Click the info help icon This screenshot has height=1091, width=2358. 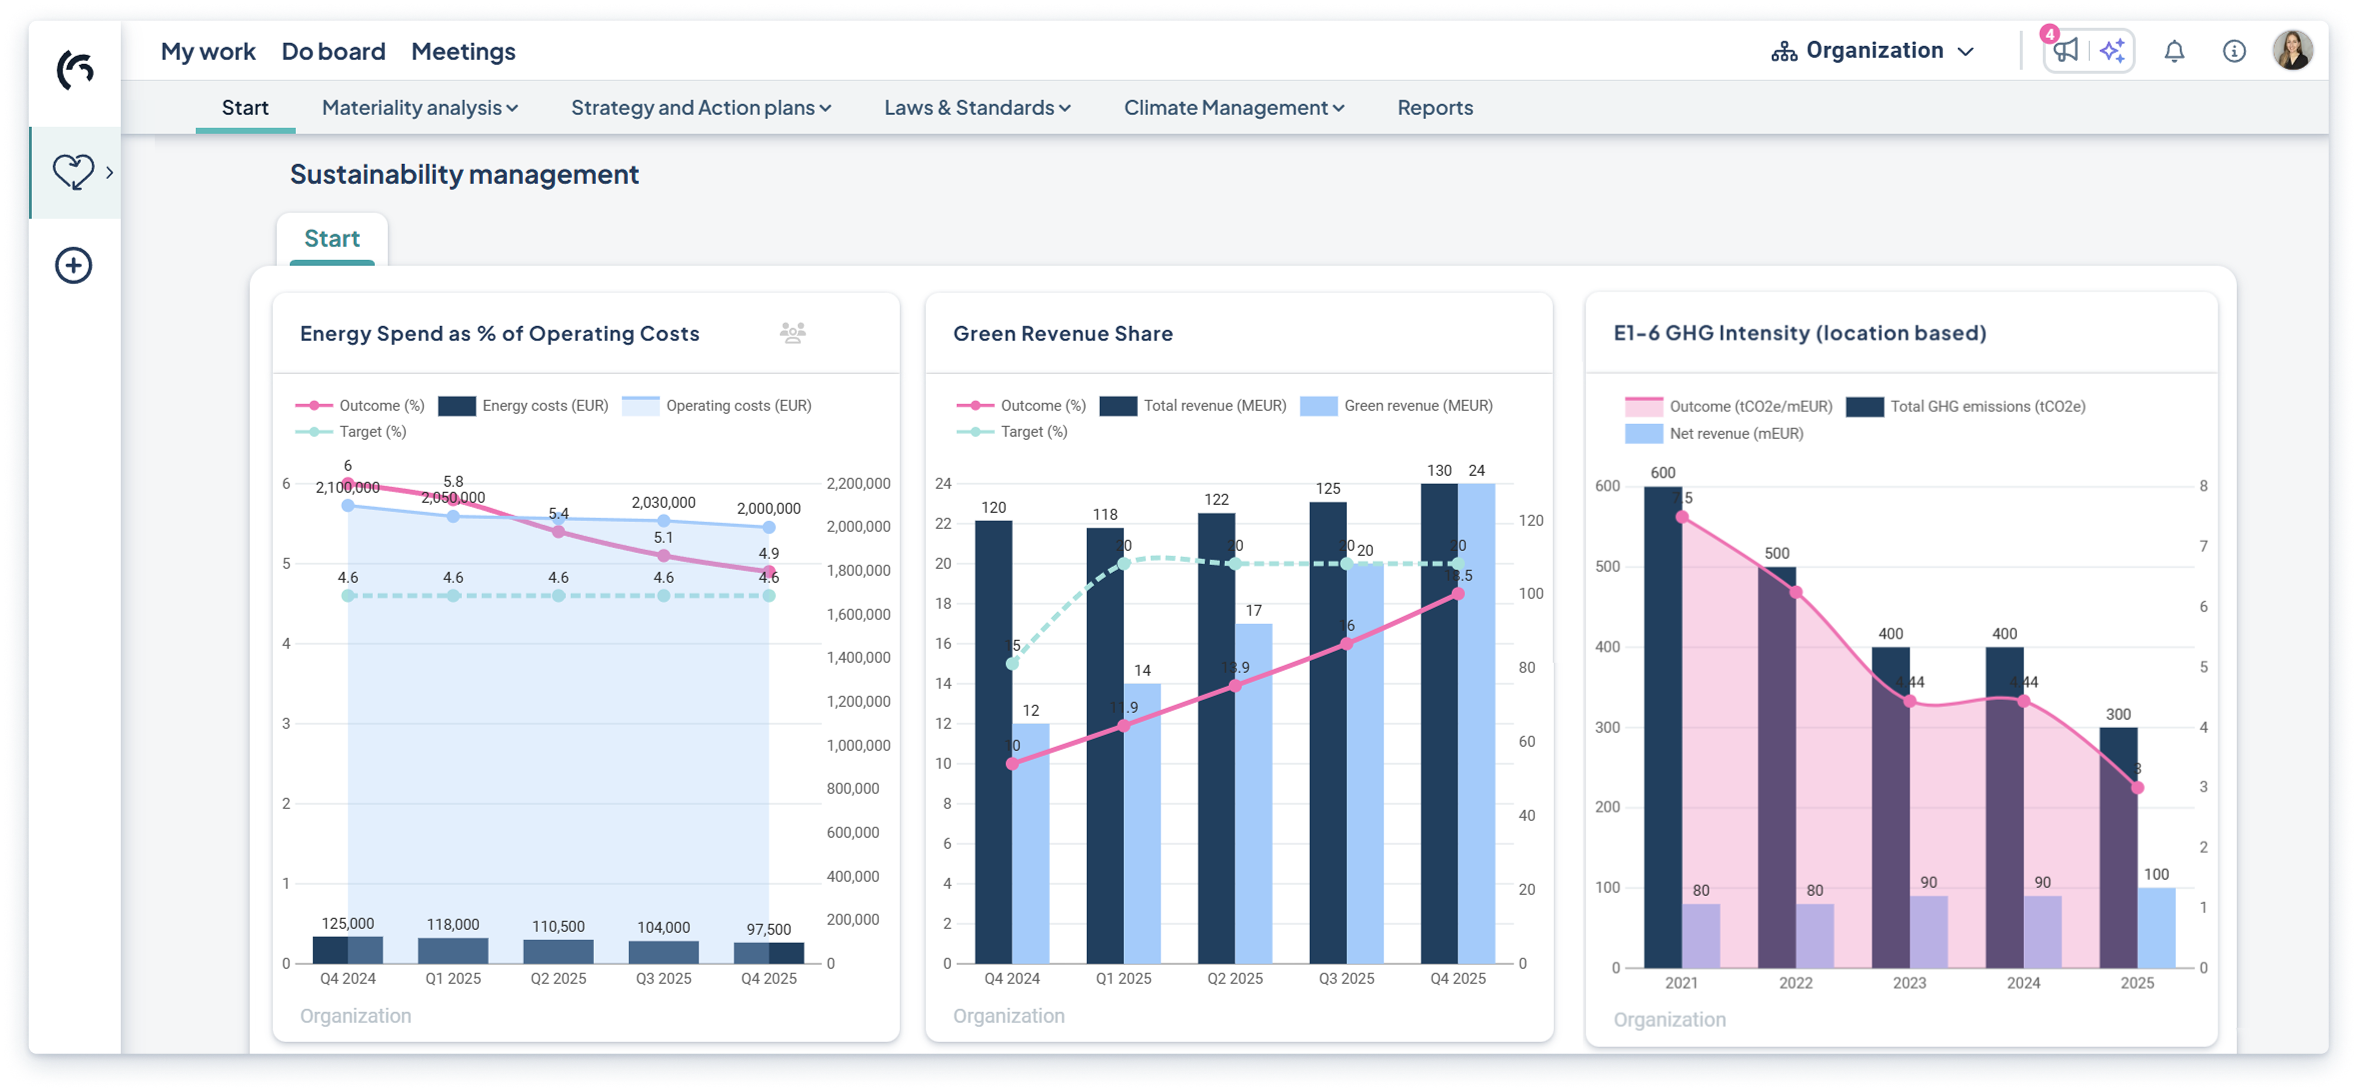[x=2233, y=51]
